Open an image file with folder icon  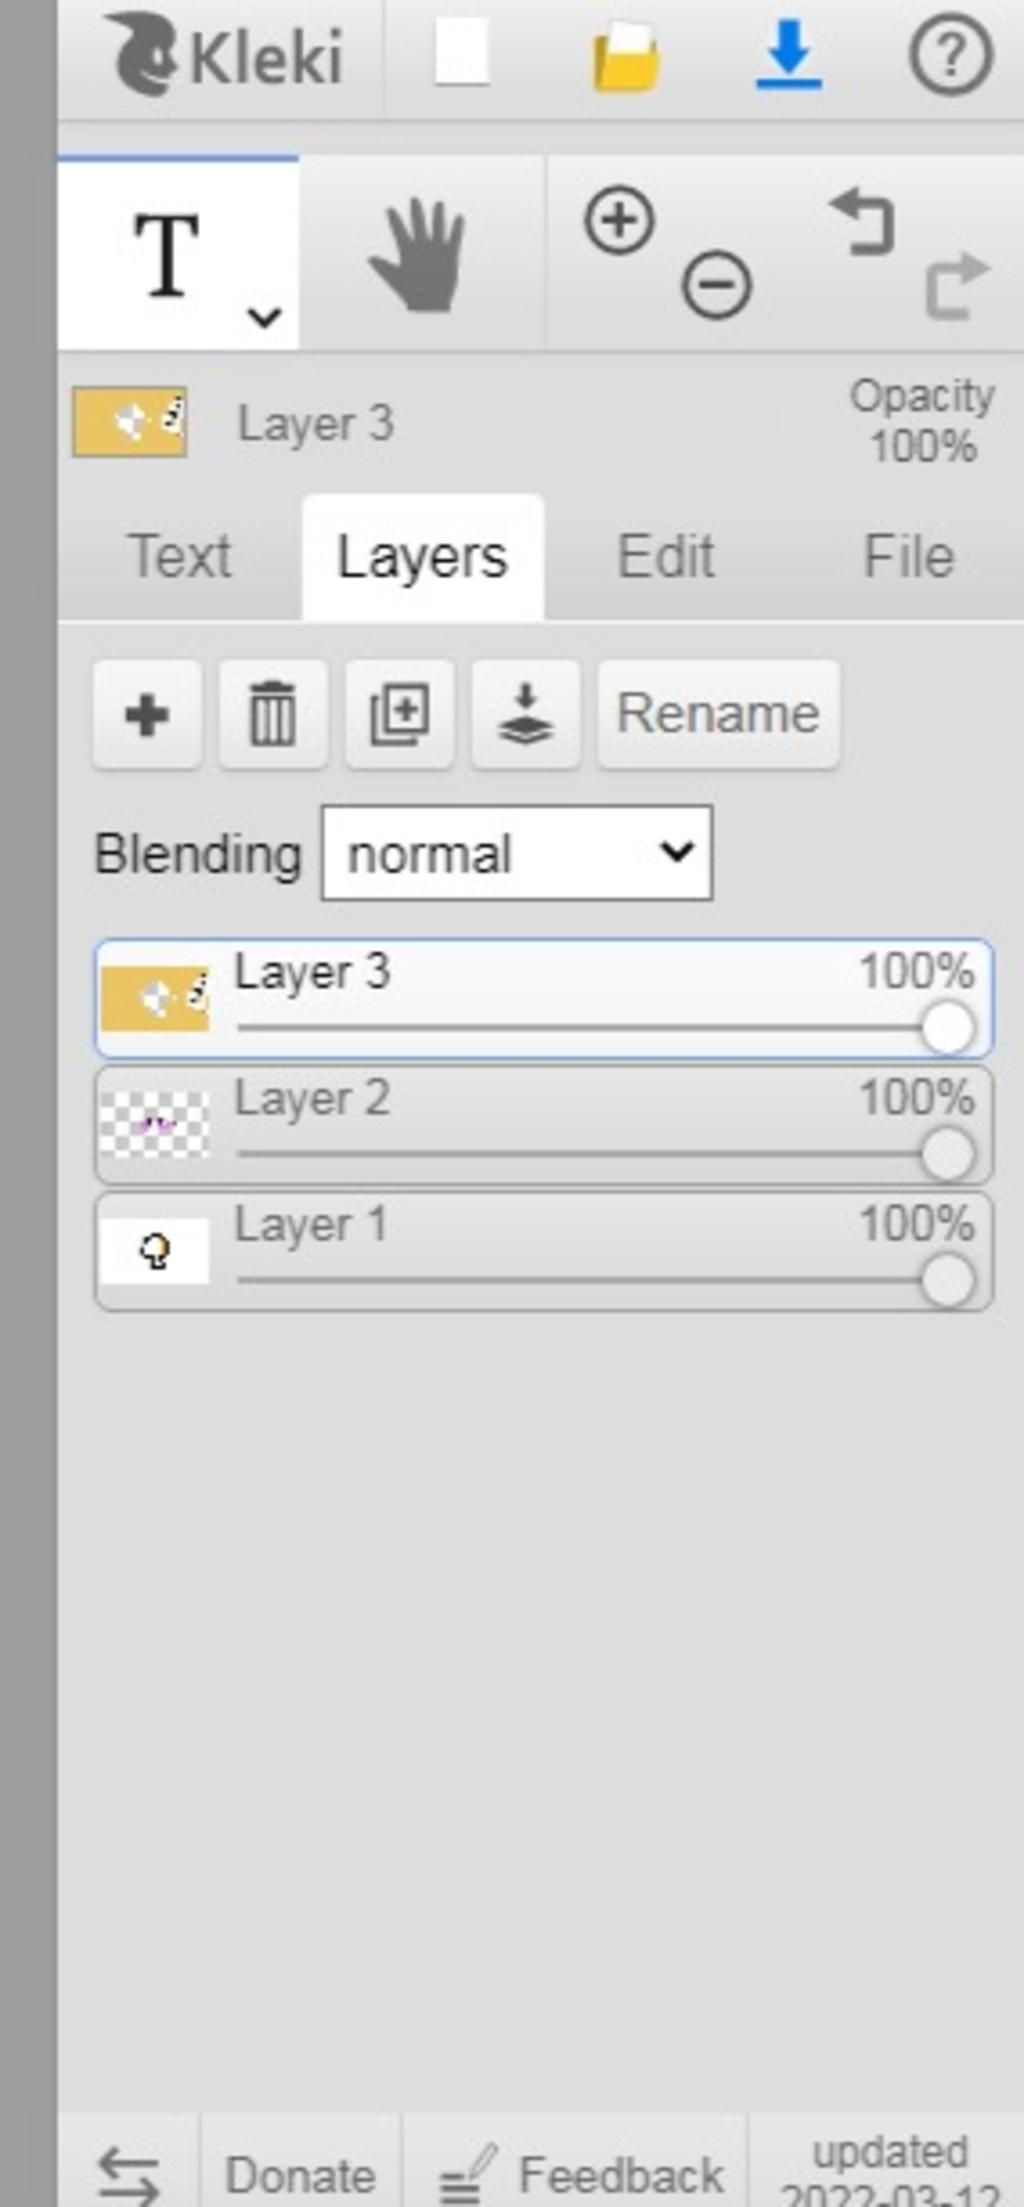[626, 58]
